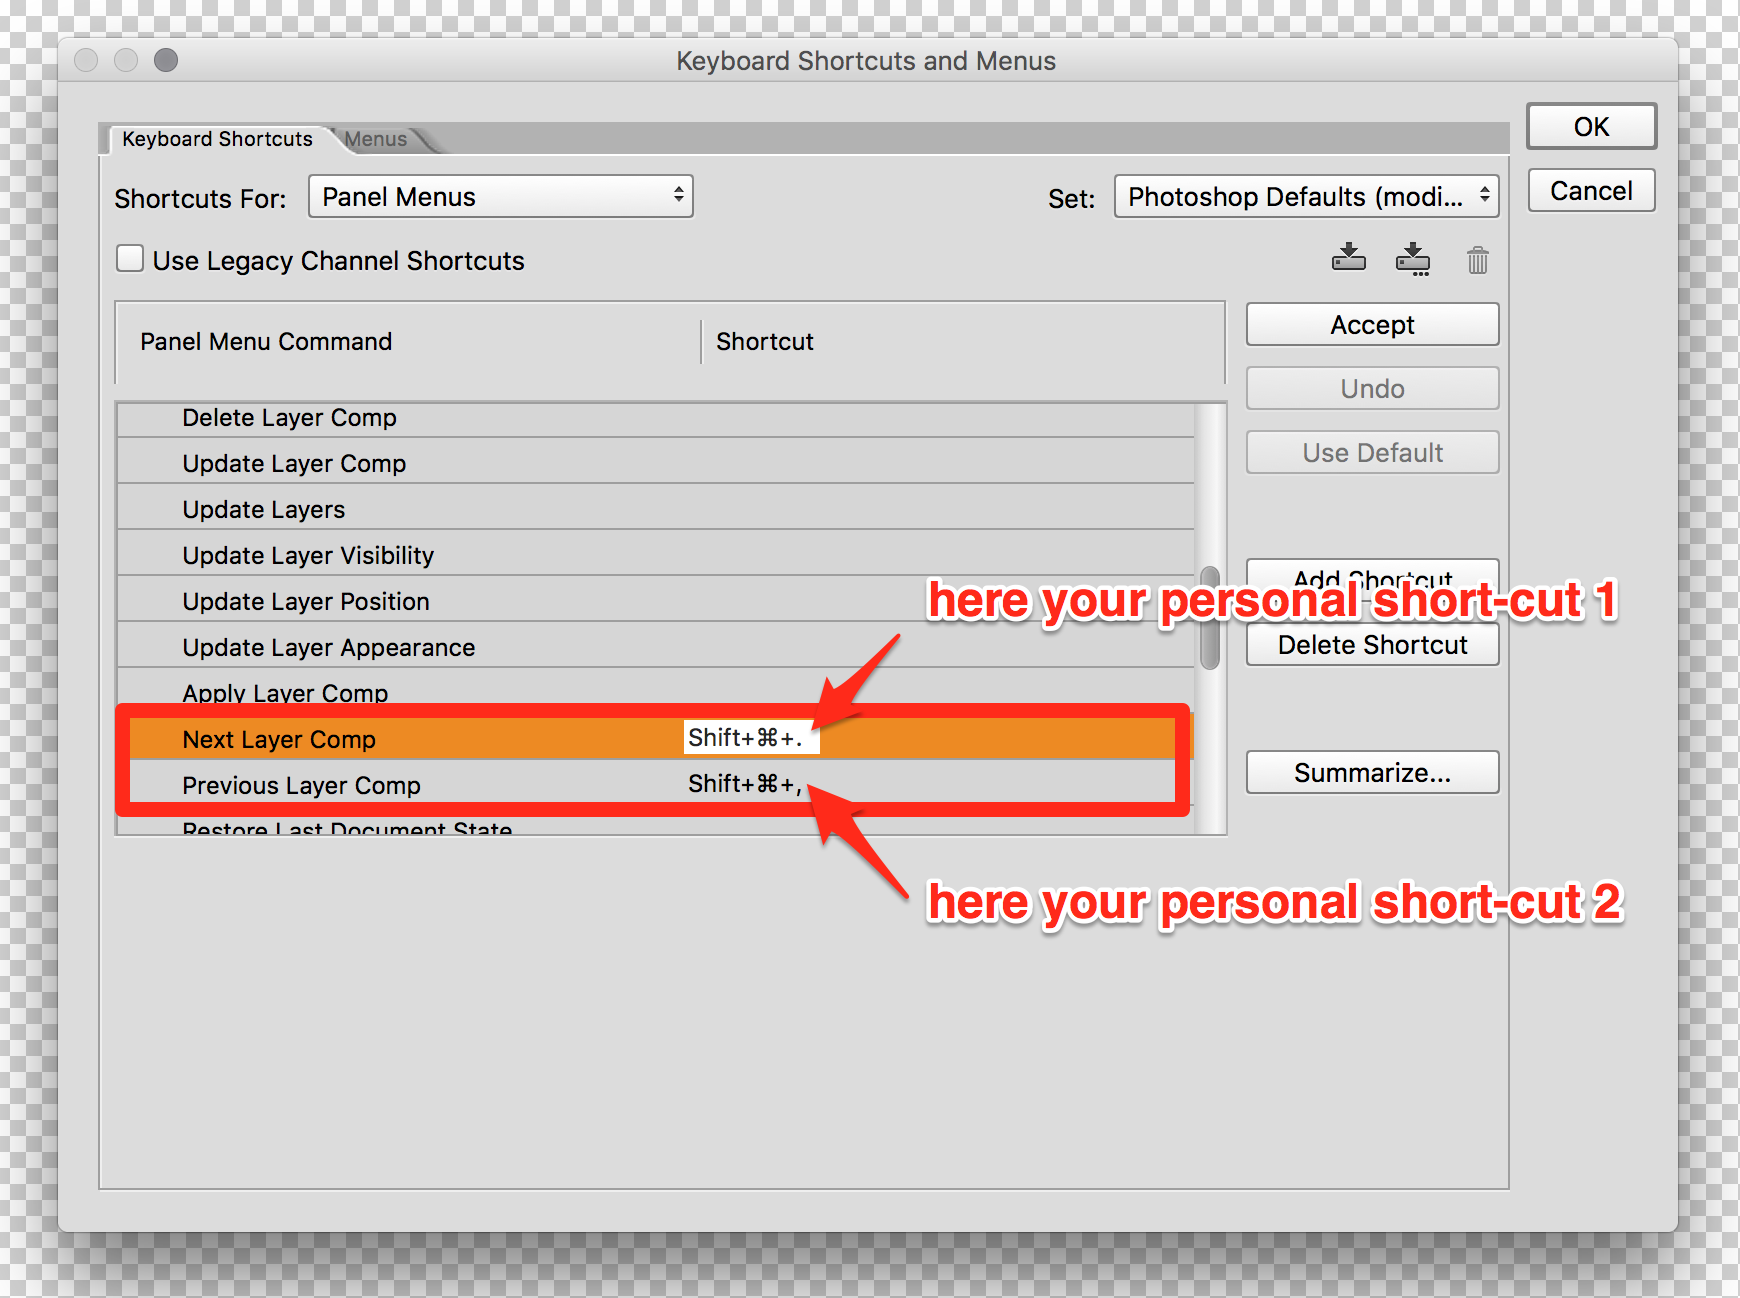
Task: Select the Delete Layer Comp command
Action: [x=289, y=418]
